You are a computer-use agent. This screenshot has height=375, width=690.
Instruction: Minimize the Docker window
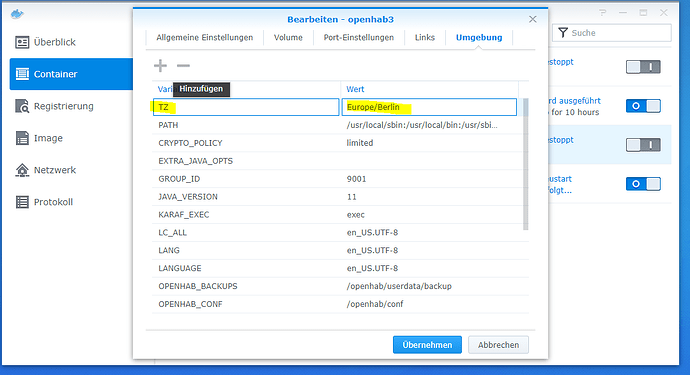pos(623,13)
